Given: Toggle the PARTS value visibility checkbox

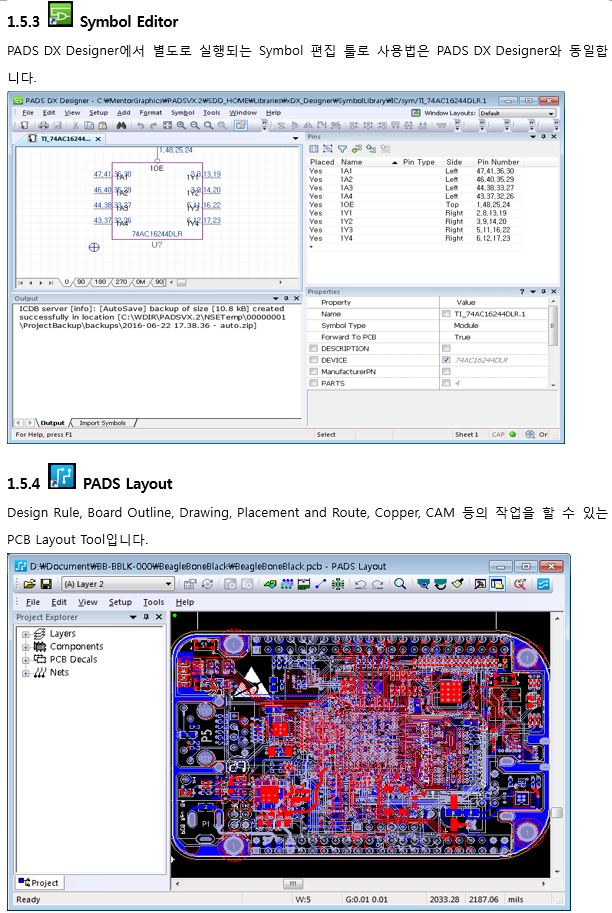Looking at the screenshot, I should click(446, 383).
